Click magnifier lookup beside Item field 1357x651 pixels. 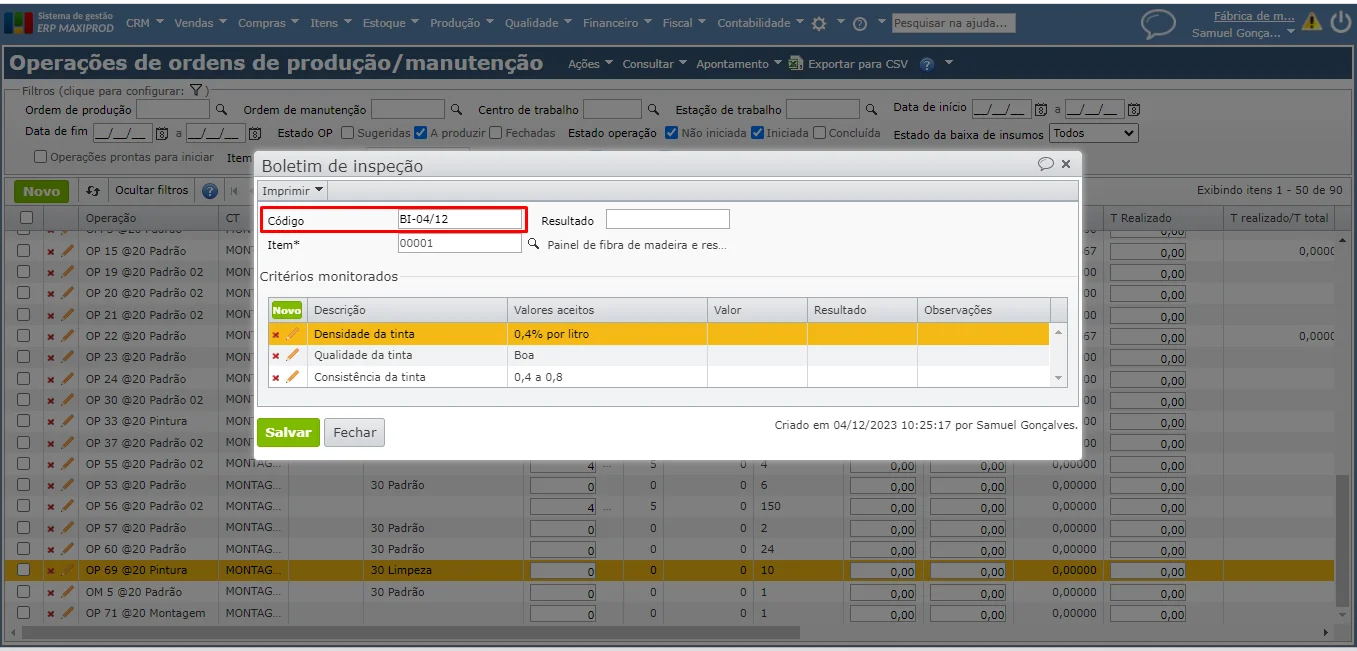pos(533,244)
